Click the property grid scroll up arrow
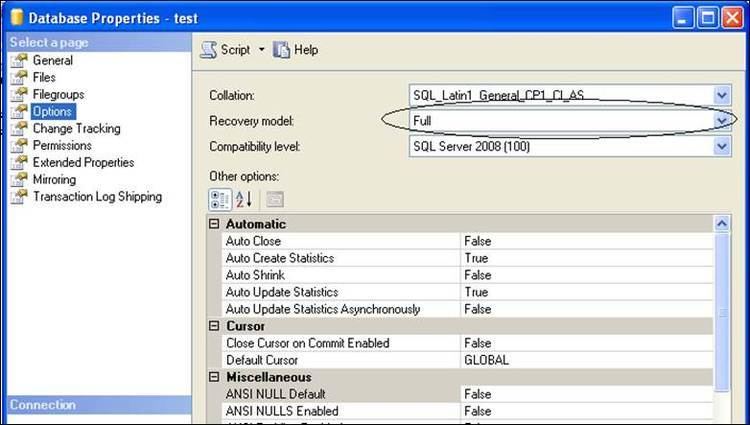The image size is (750, 425). (x=722, y=223)
